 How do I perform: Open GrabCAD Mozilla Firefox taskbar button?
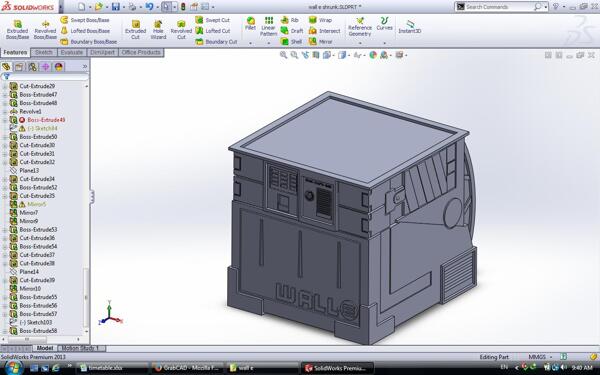(187, 368)
